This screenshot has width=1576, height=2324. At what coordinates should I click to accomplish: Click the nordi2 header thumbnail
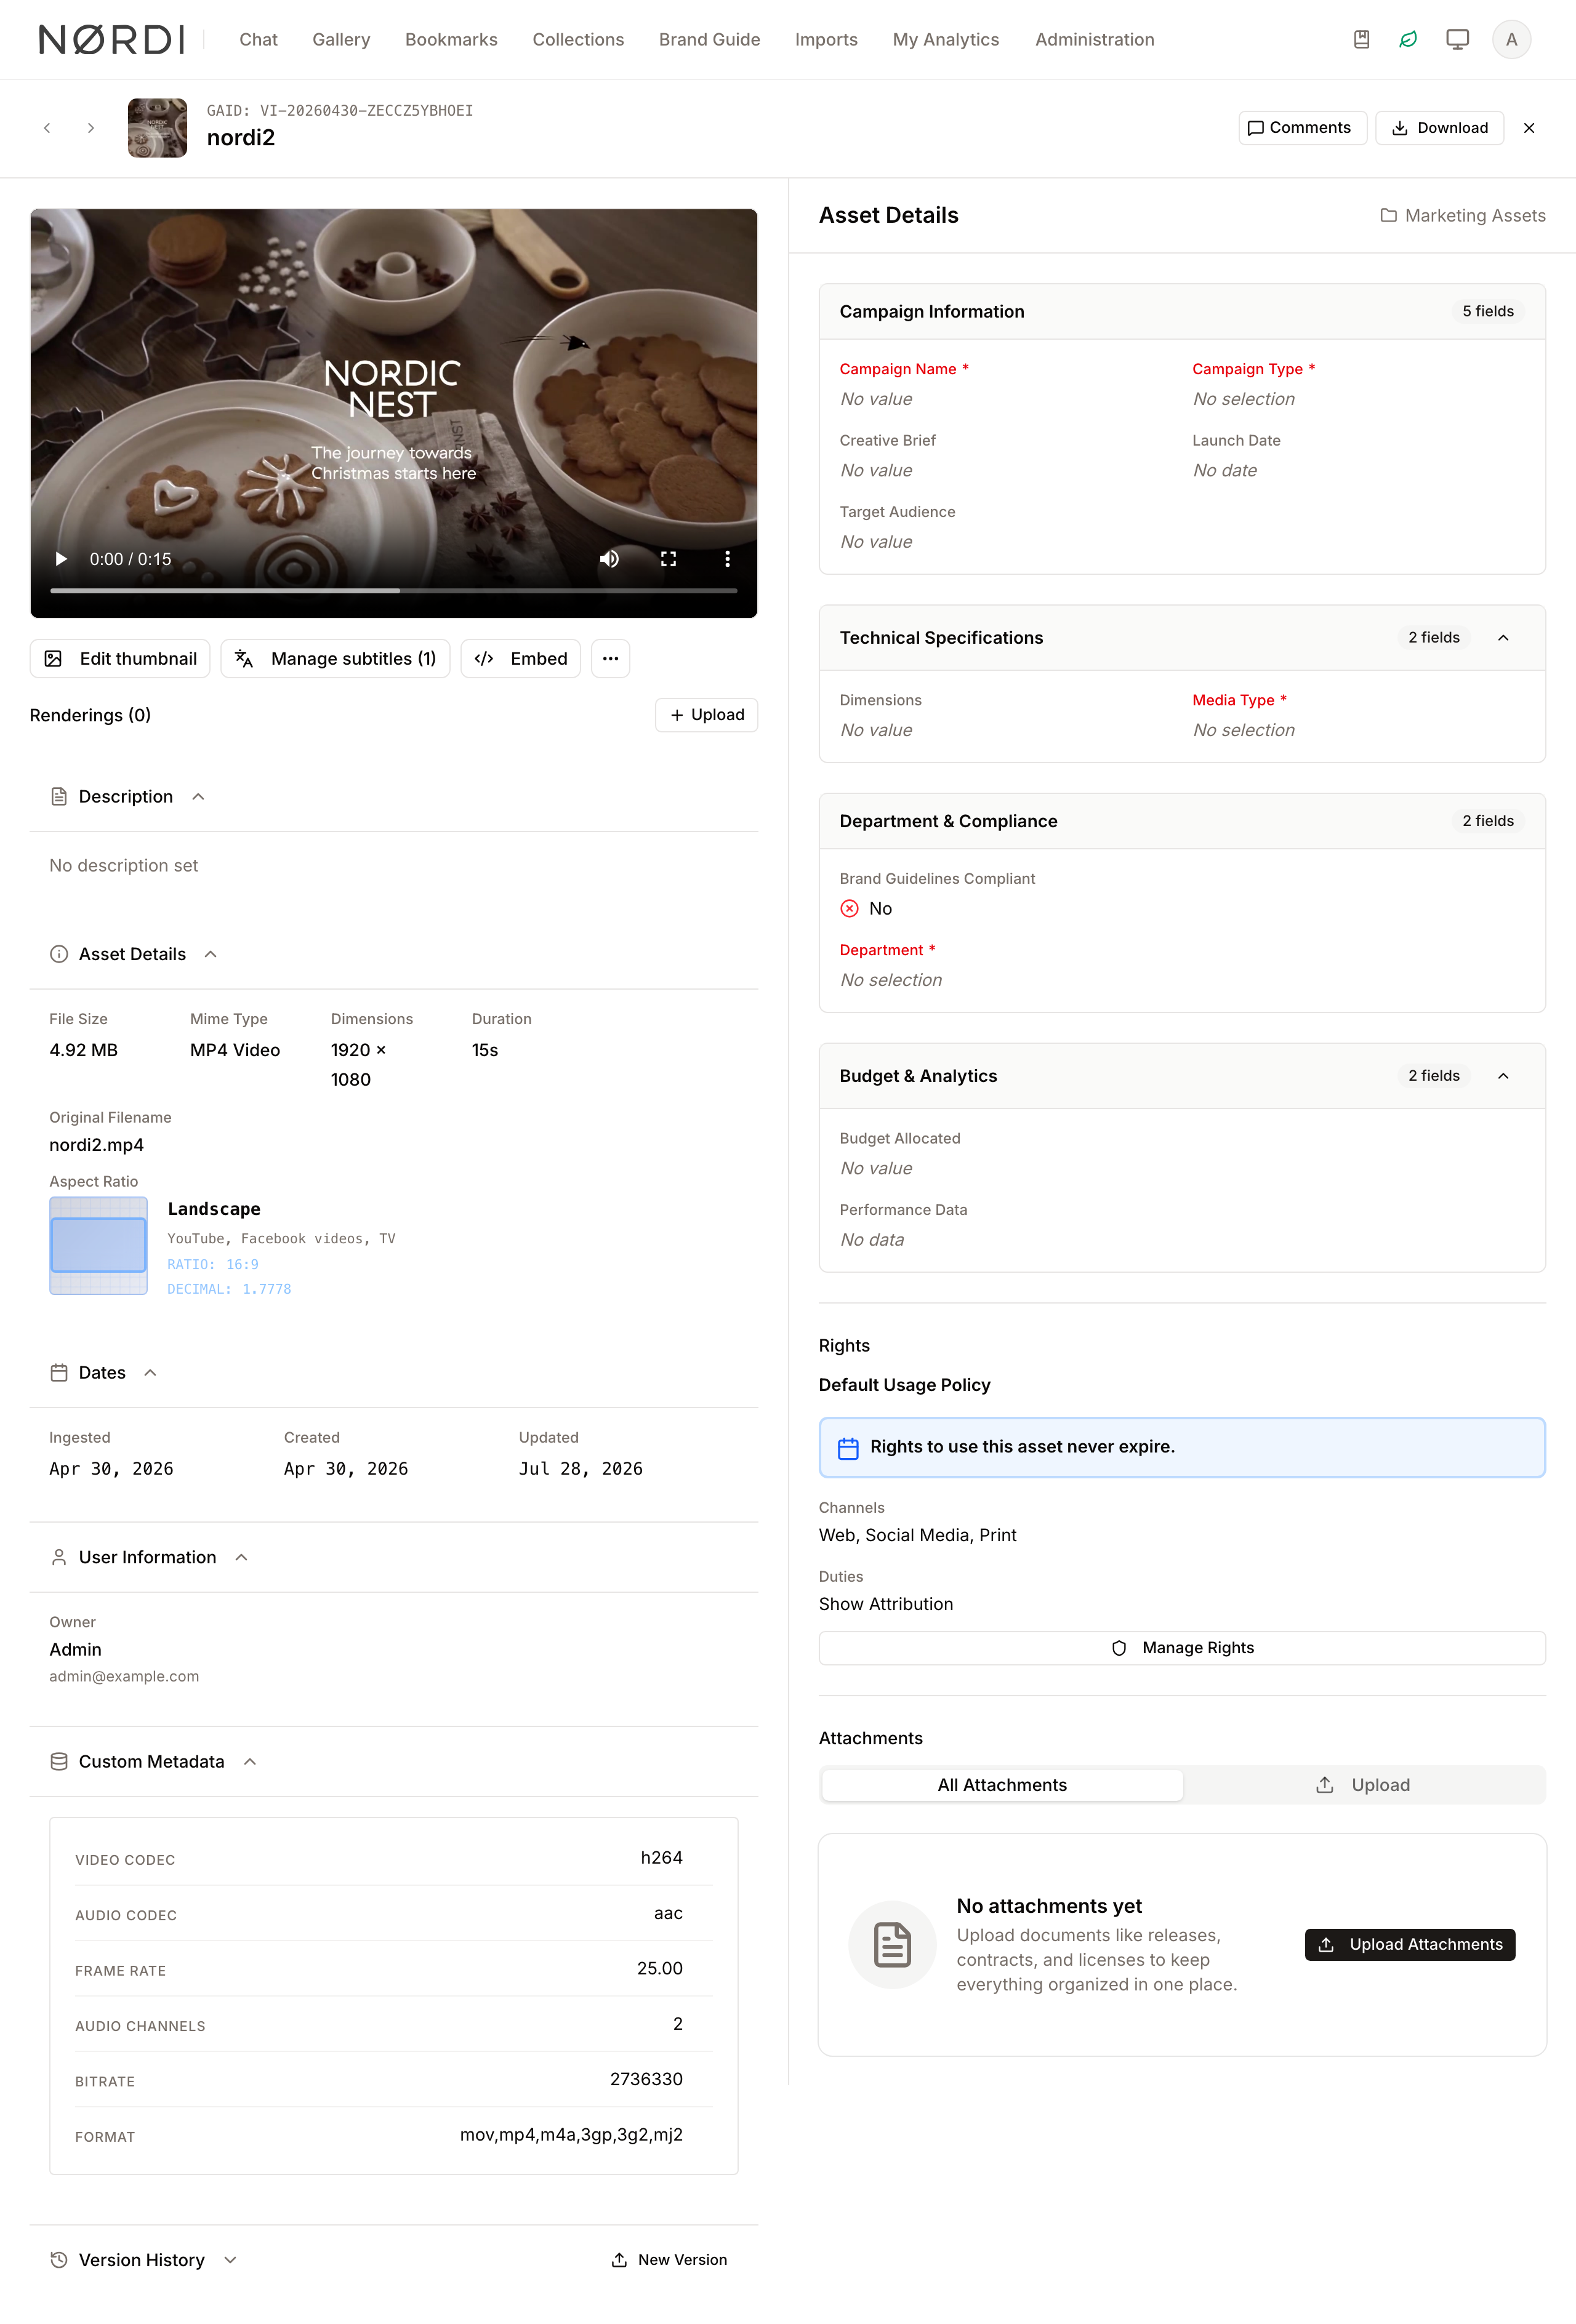pos(157,128)
